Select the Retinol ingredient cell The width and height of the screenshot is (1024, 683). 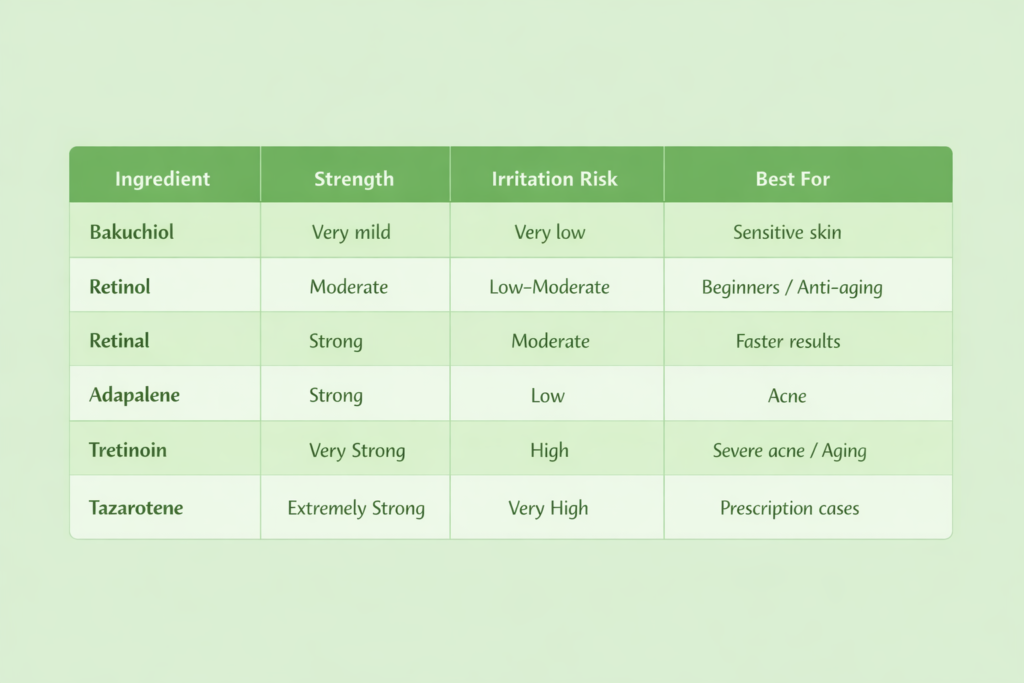(x=120, y=287)
